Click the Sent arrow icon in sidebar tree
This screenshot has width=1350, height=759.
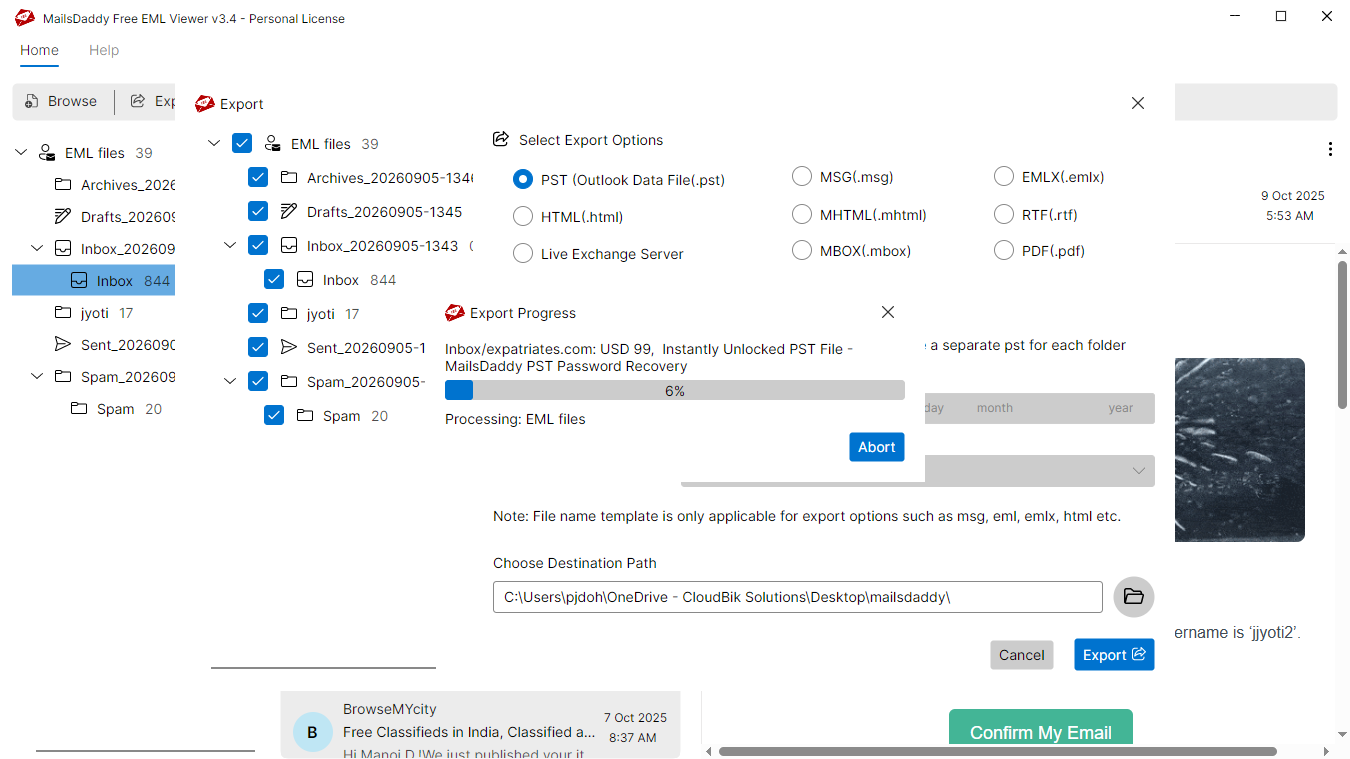pos(63,344)
